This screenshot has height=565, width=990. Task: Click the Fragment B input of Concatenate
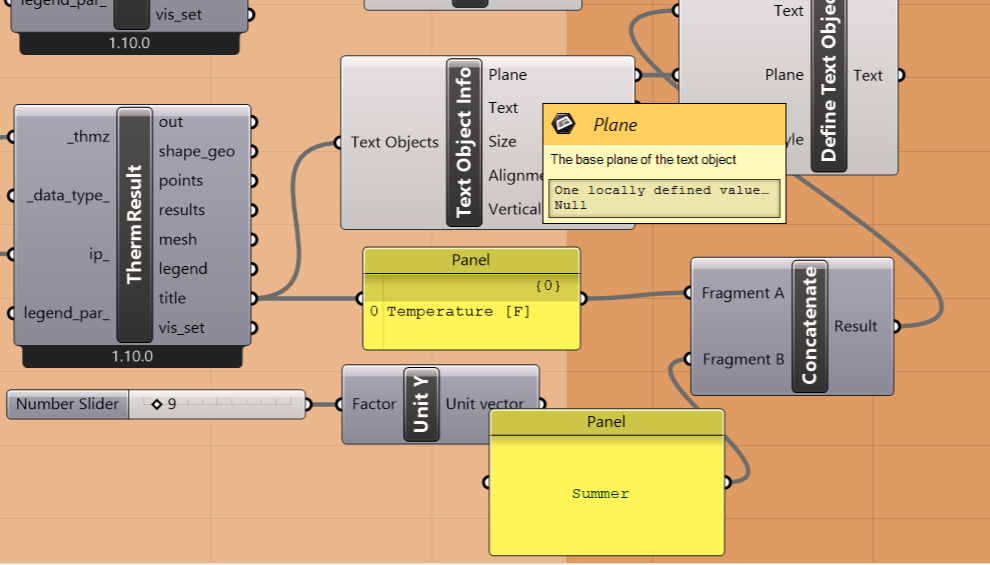[743, 359]
